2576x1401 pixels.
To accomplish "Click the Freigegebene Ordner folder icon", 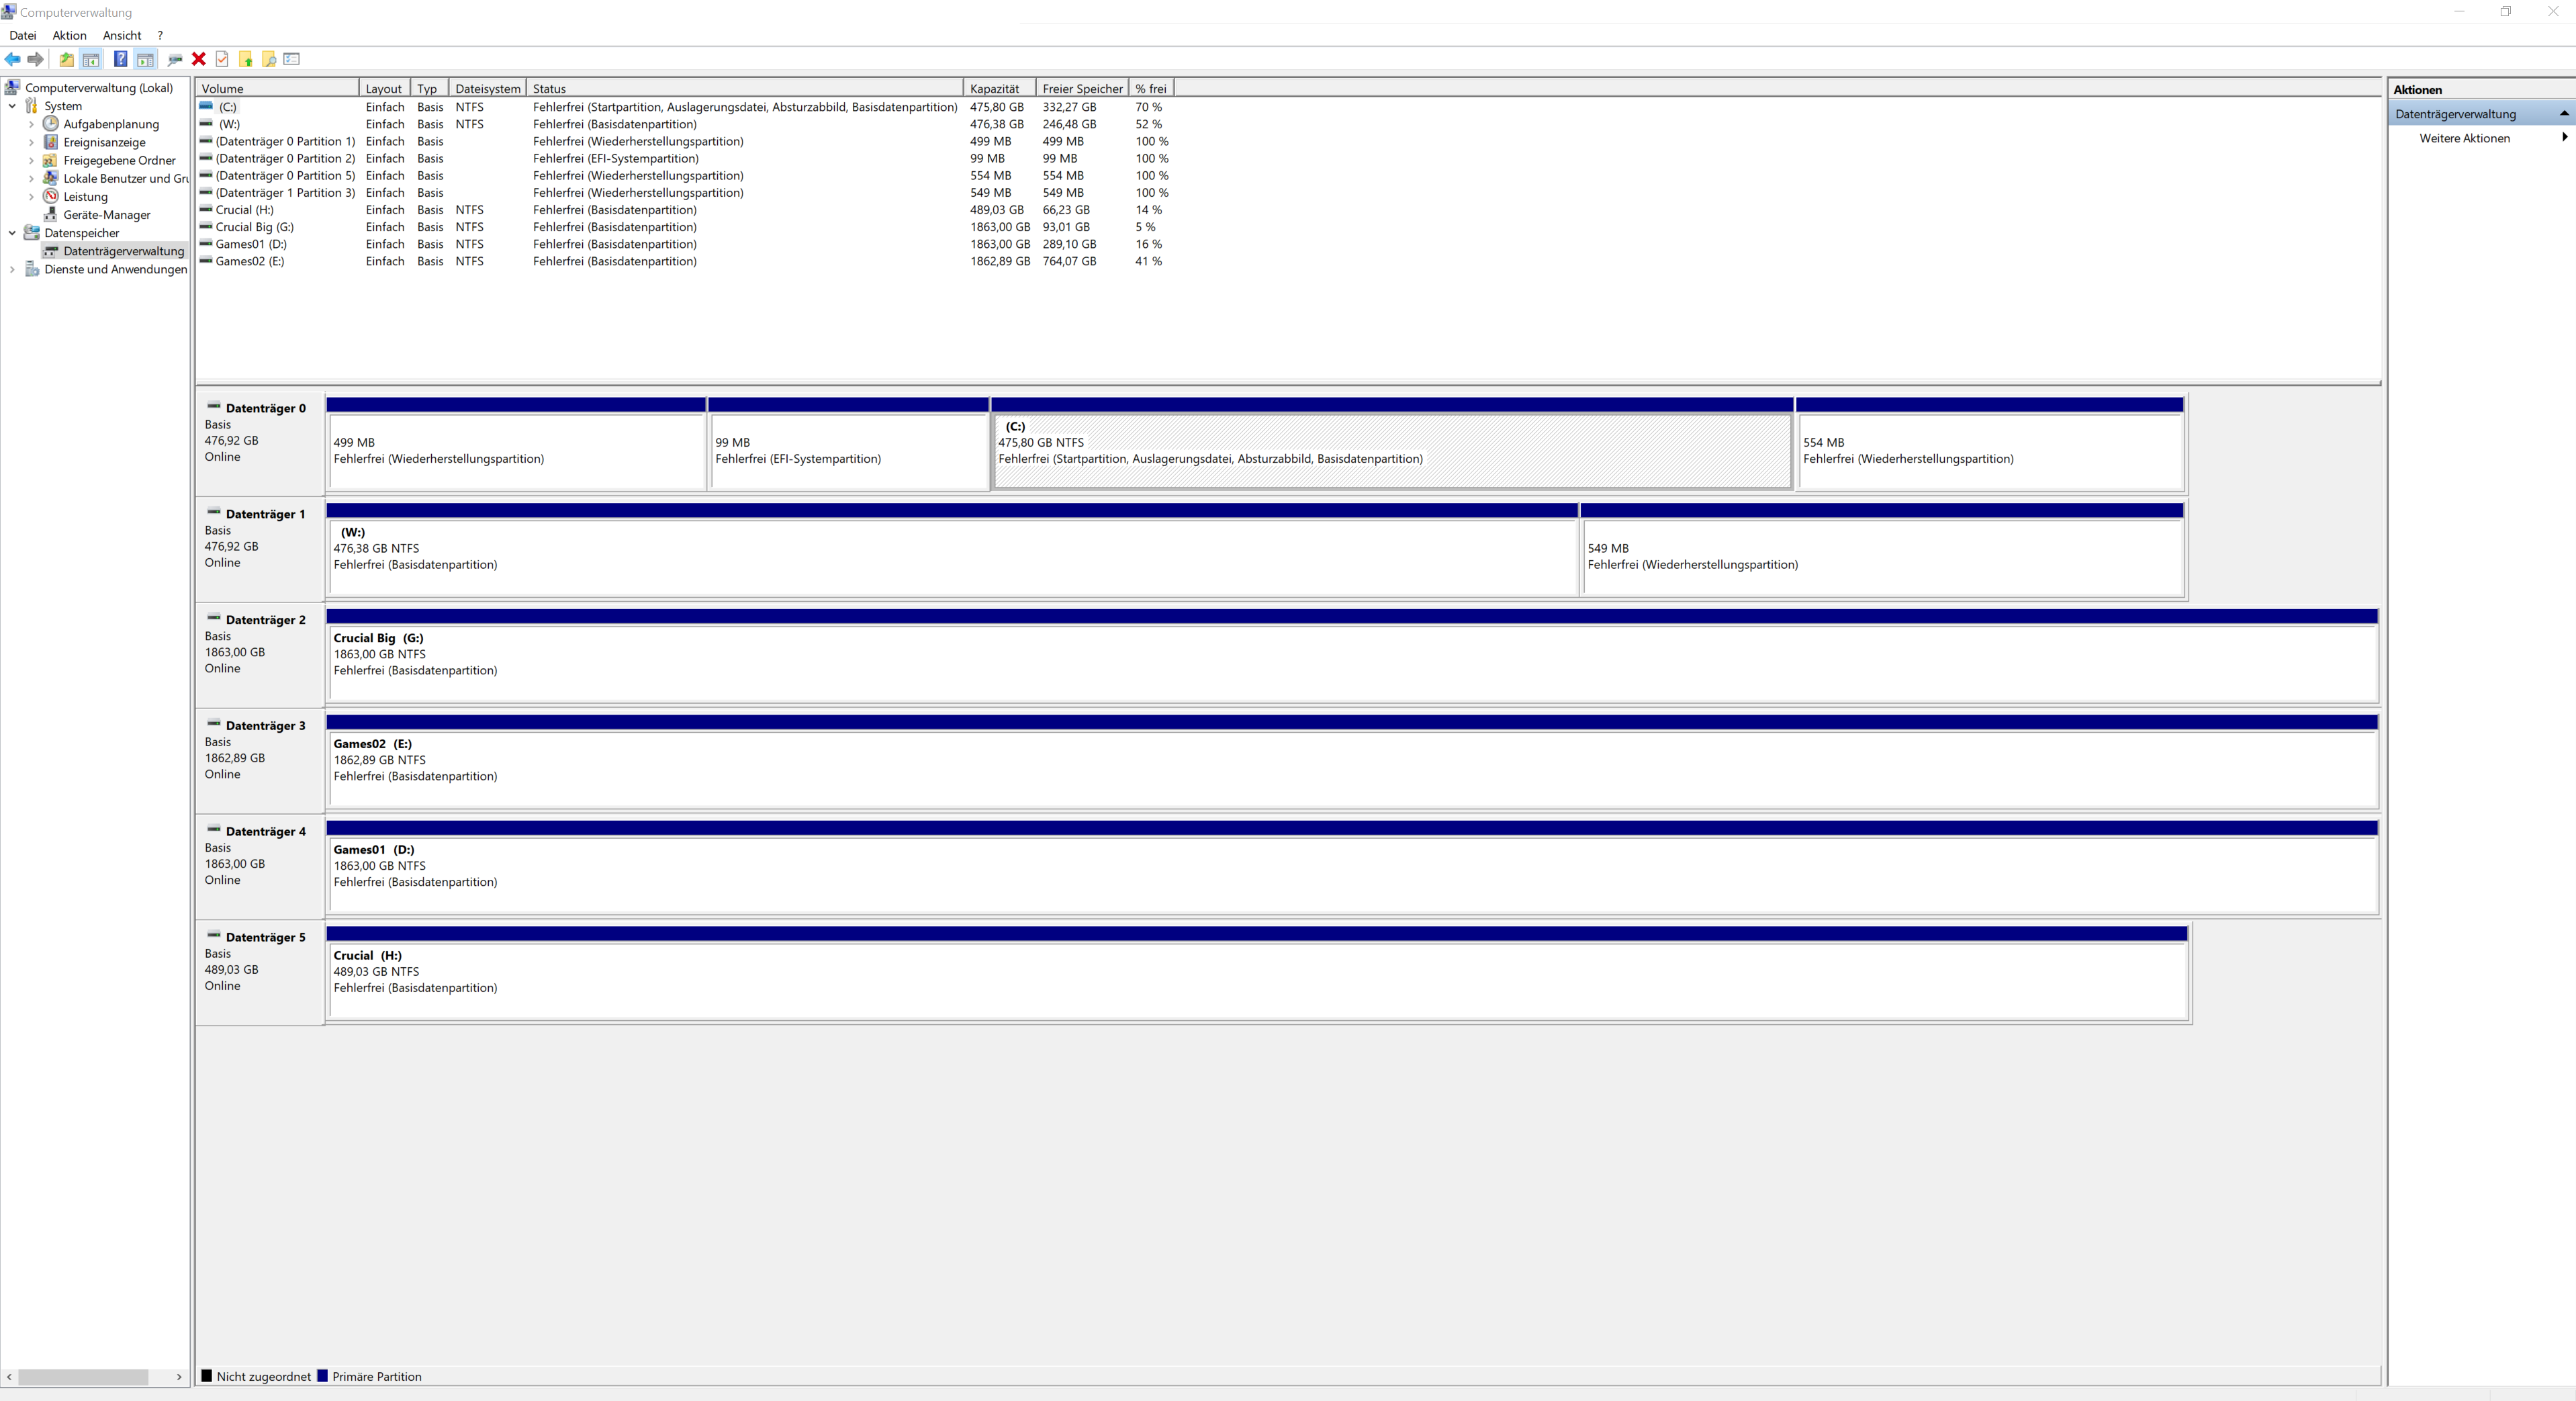I will point(50,160).
